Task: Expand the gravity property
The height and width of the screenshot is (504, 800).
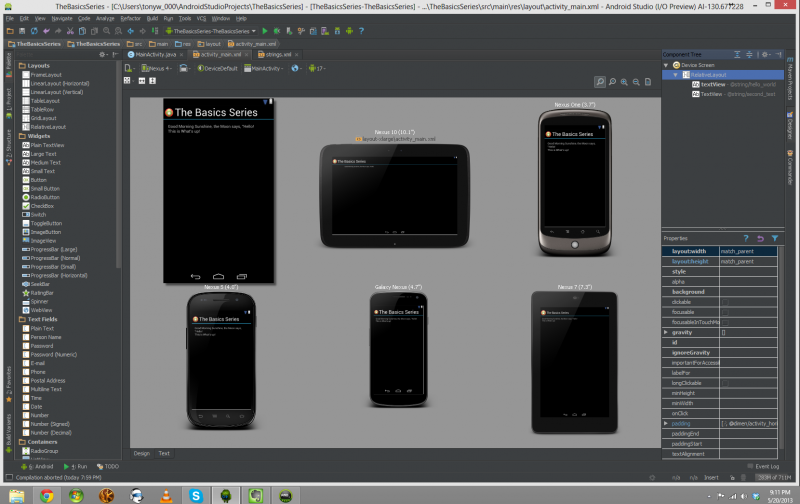Action: point(666,332)
